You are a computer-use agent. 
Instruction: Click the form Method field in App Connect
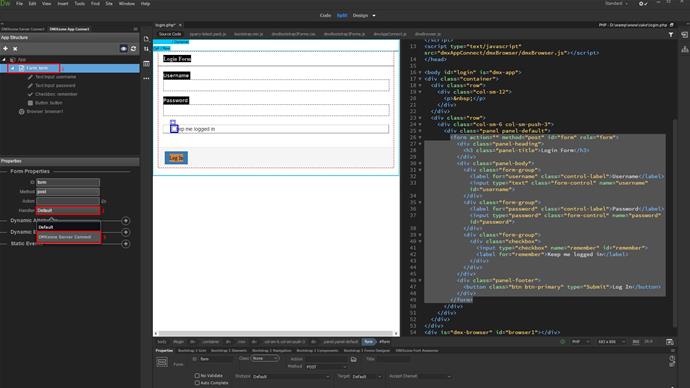pyautogui.click(x=68, y=191)
